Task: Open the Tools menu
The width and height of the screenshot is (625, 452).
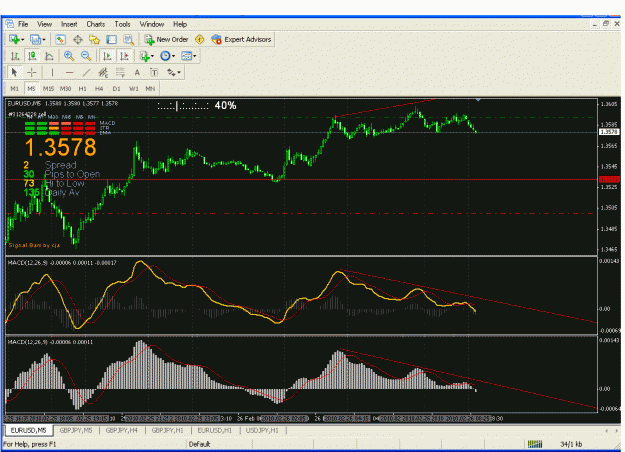Action: click(122, 24)
